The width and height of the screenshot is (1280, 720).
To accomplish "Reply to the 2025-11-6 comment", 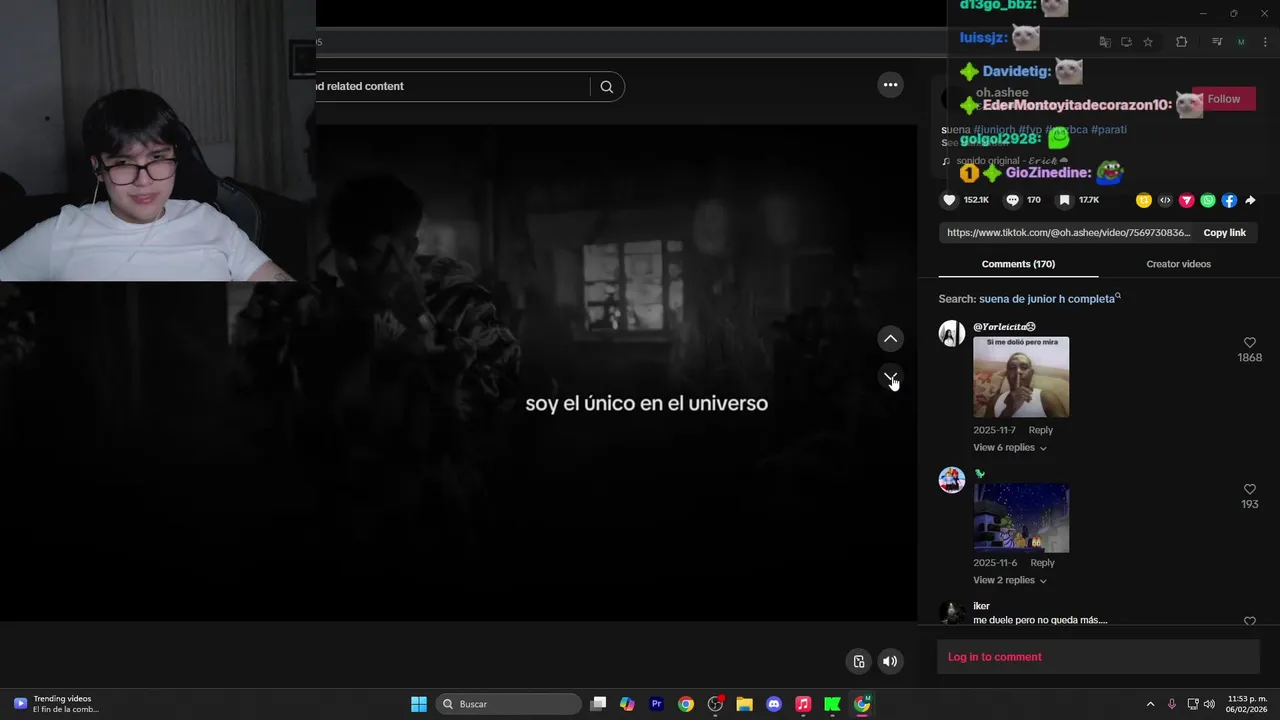I will pyautogui.click(x=1042, y=563).
